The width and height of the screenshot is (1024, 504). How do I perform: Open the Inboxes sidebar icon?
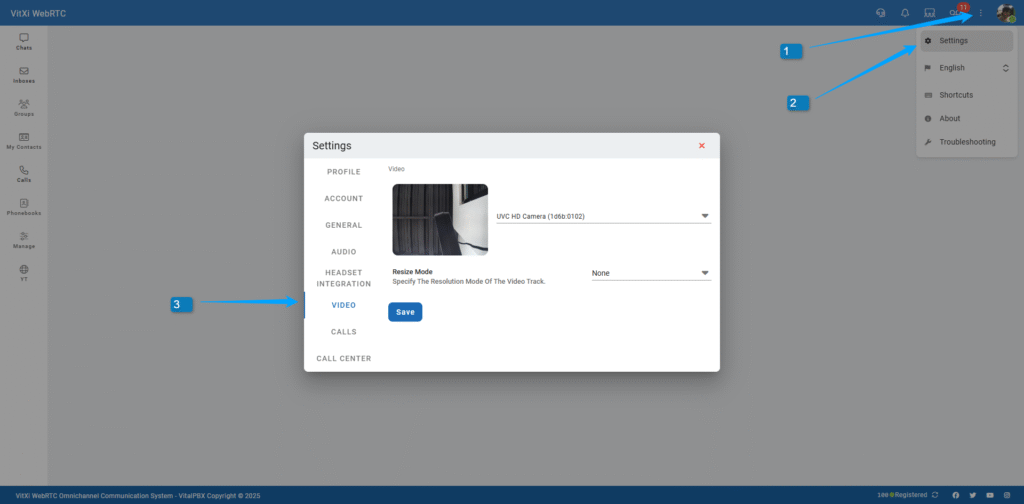(24, 74)
